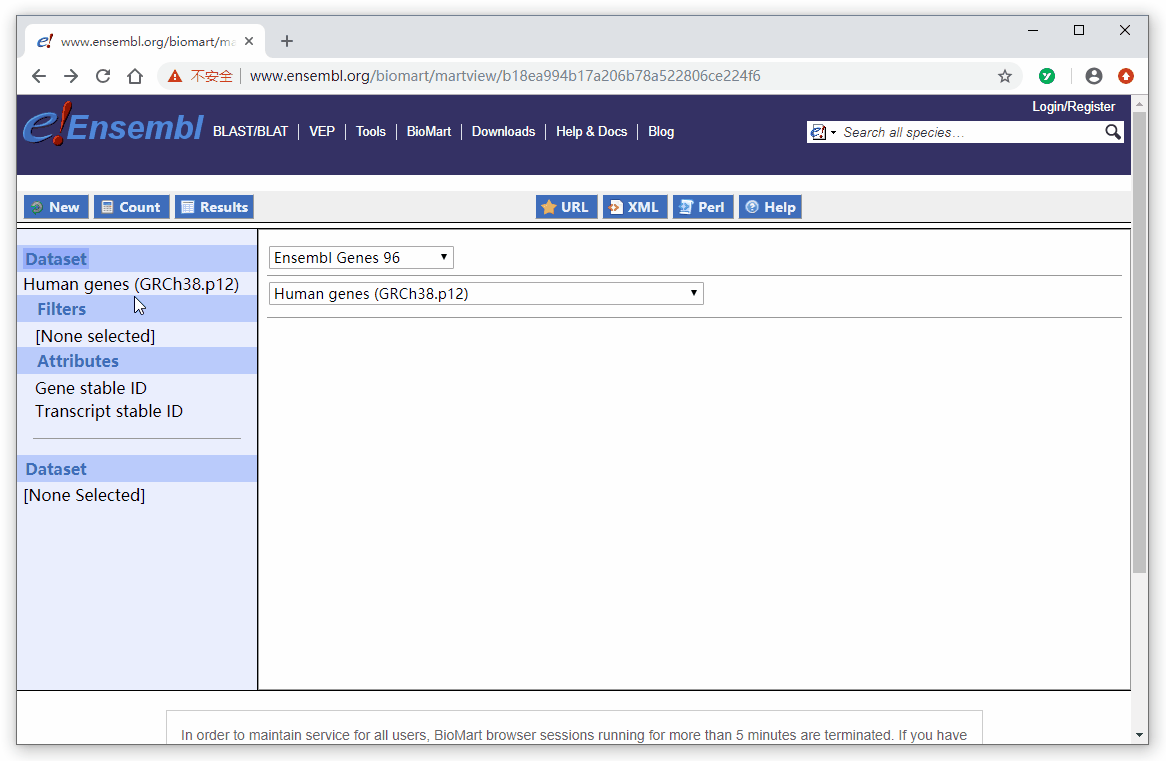Click the insecure site warning triangle
1166x761 pixels.
(x=175, y=76)
